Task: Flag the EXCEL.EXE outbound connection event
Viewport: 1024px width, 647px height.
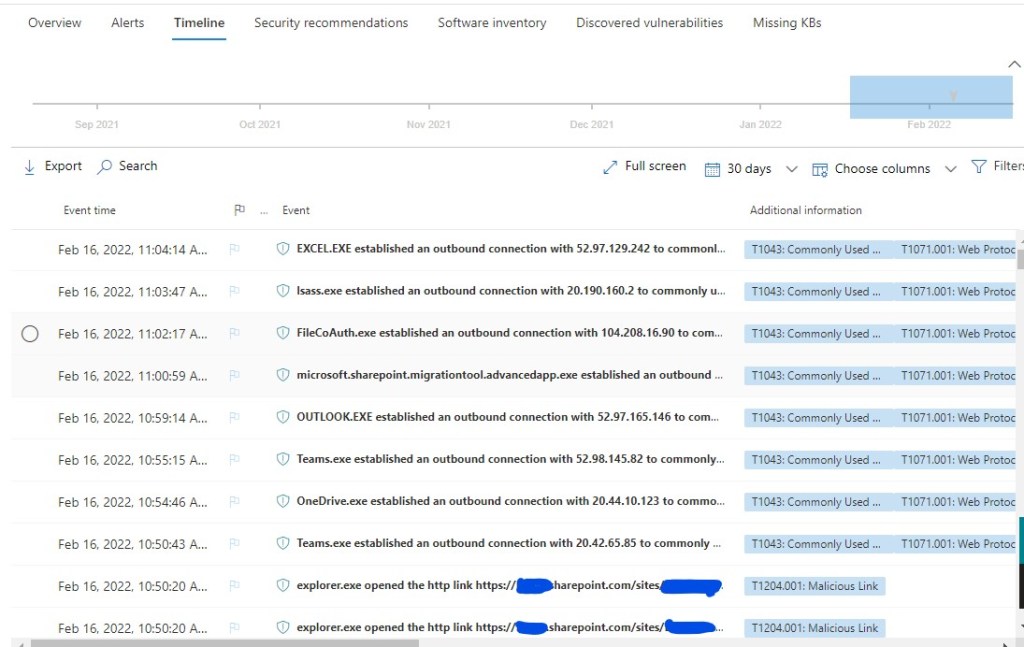Action: [235, 250]
